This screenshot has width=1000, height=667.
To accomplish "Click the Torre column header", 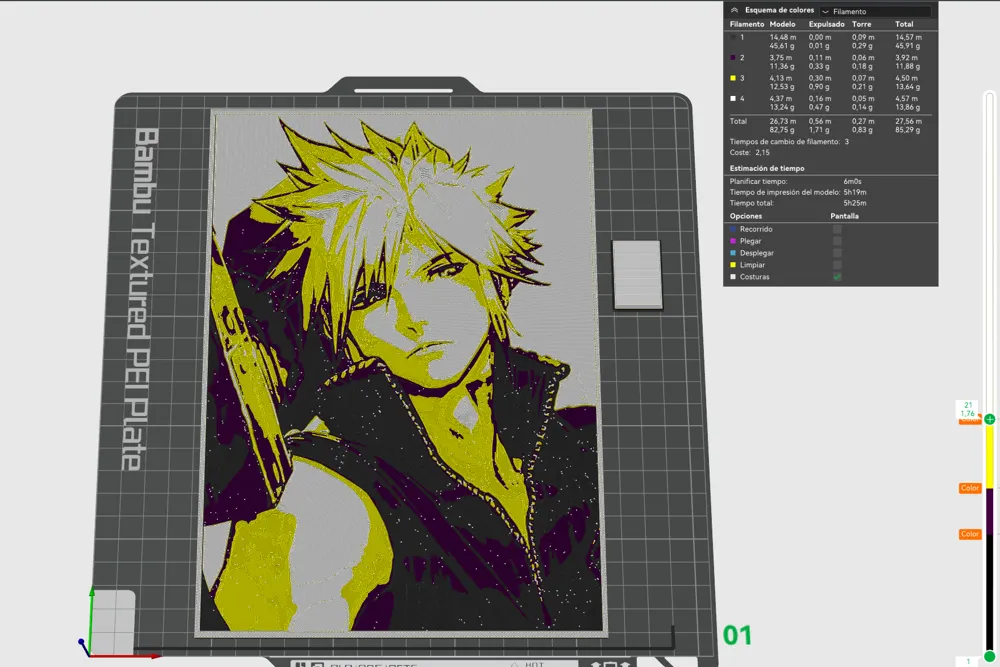I will click(x=862, y=24).
